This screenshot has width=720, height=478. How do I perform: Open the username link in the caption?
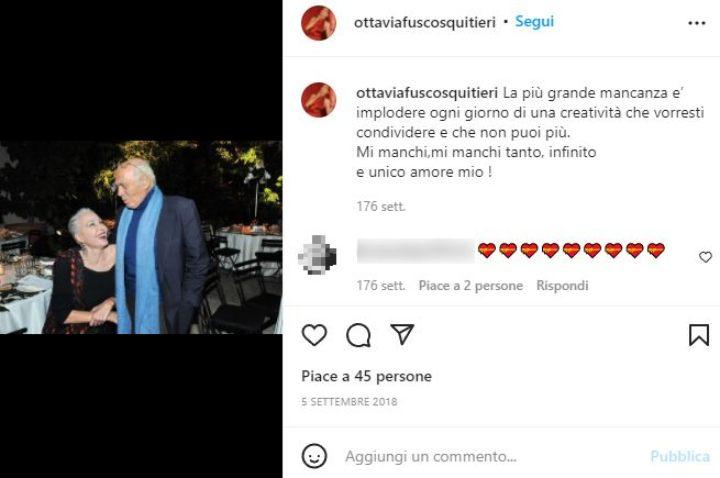tap(427, 93)
